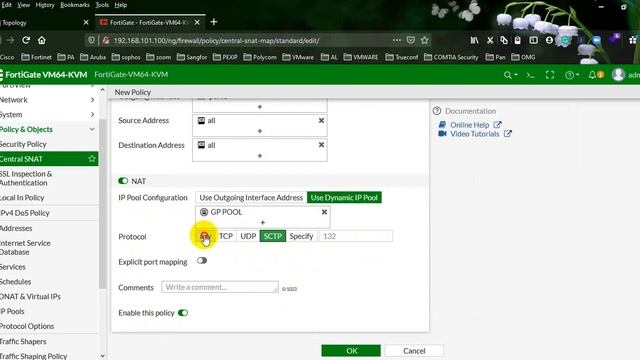
Task: Open the admin user avatar menu
Action: pyautogui.click(x=618, y=74)
